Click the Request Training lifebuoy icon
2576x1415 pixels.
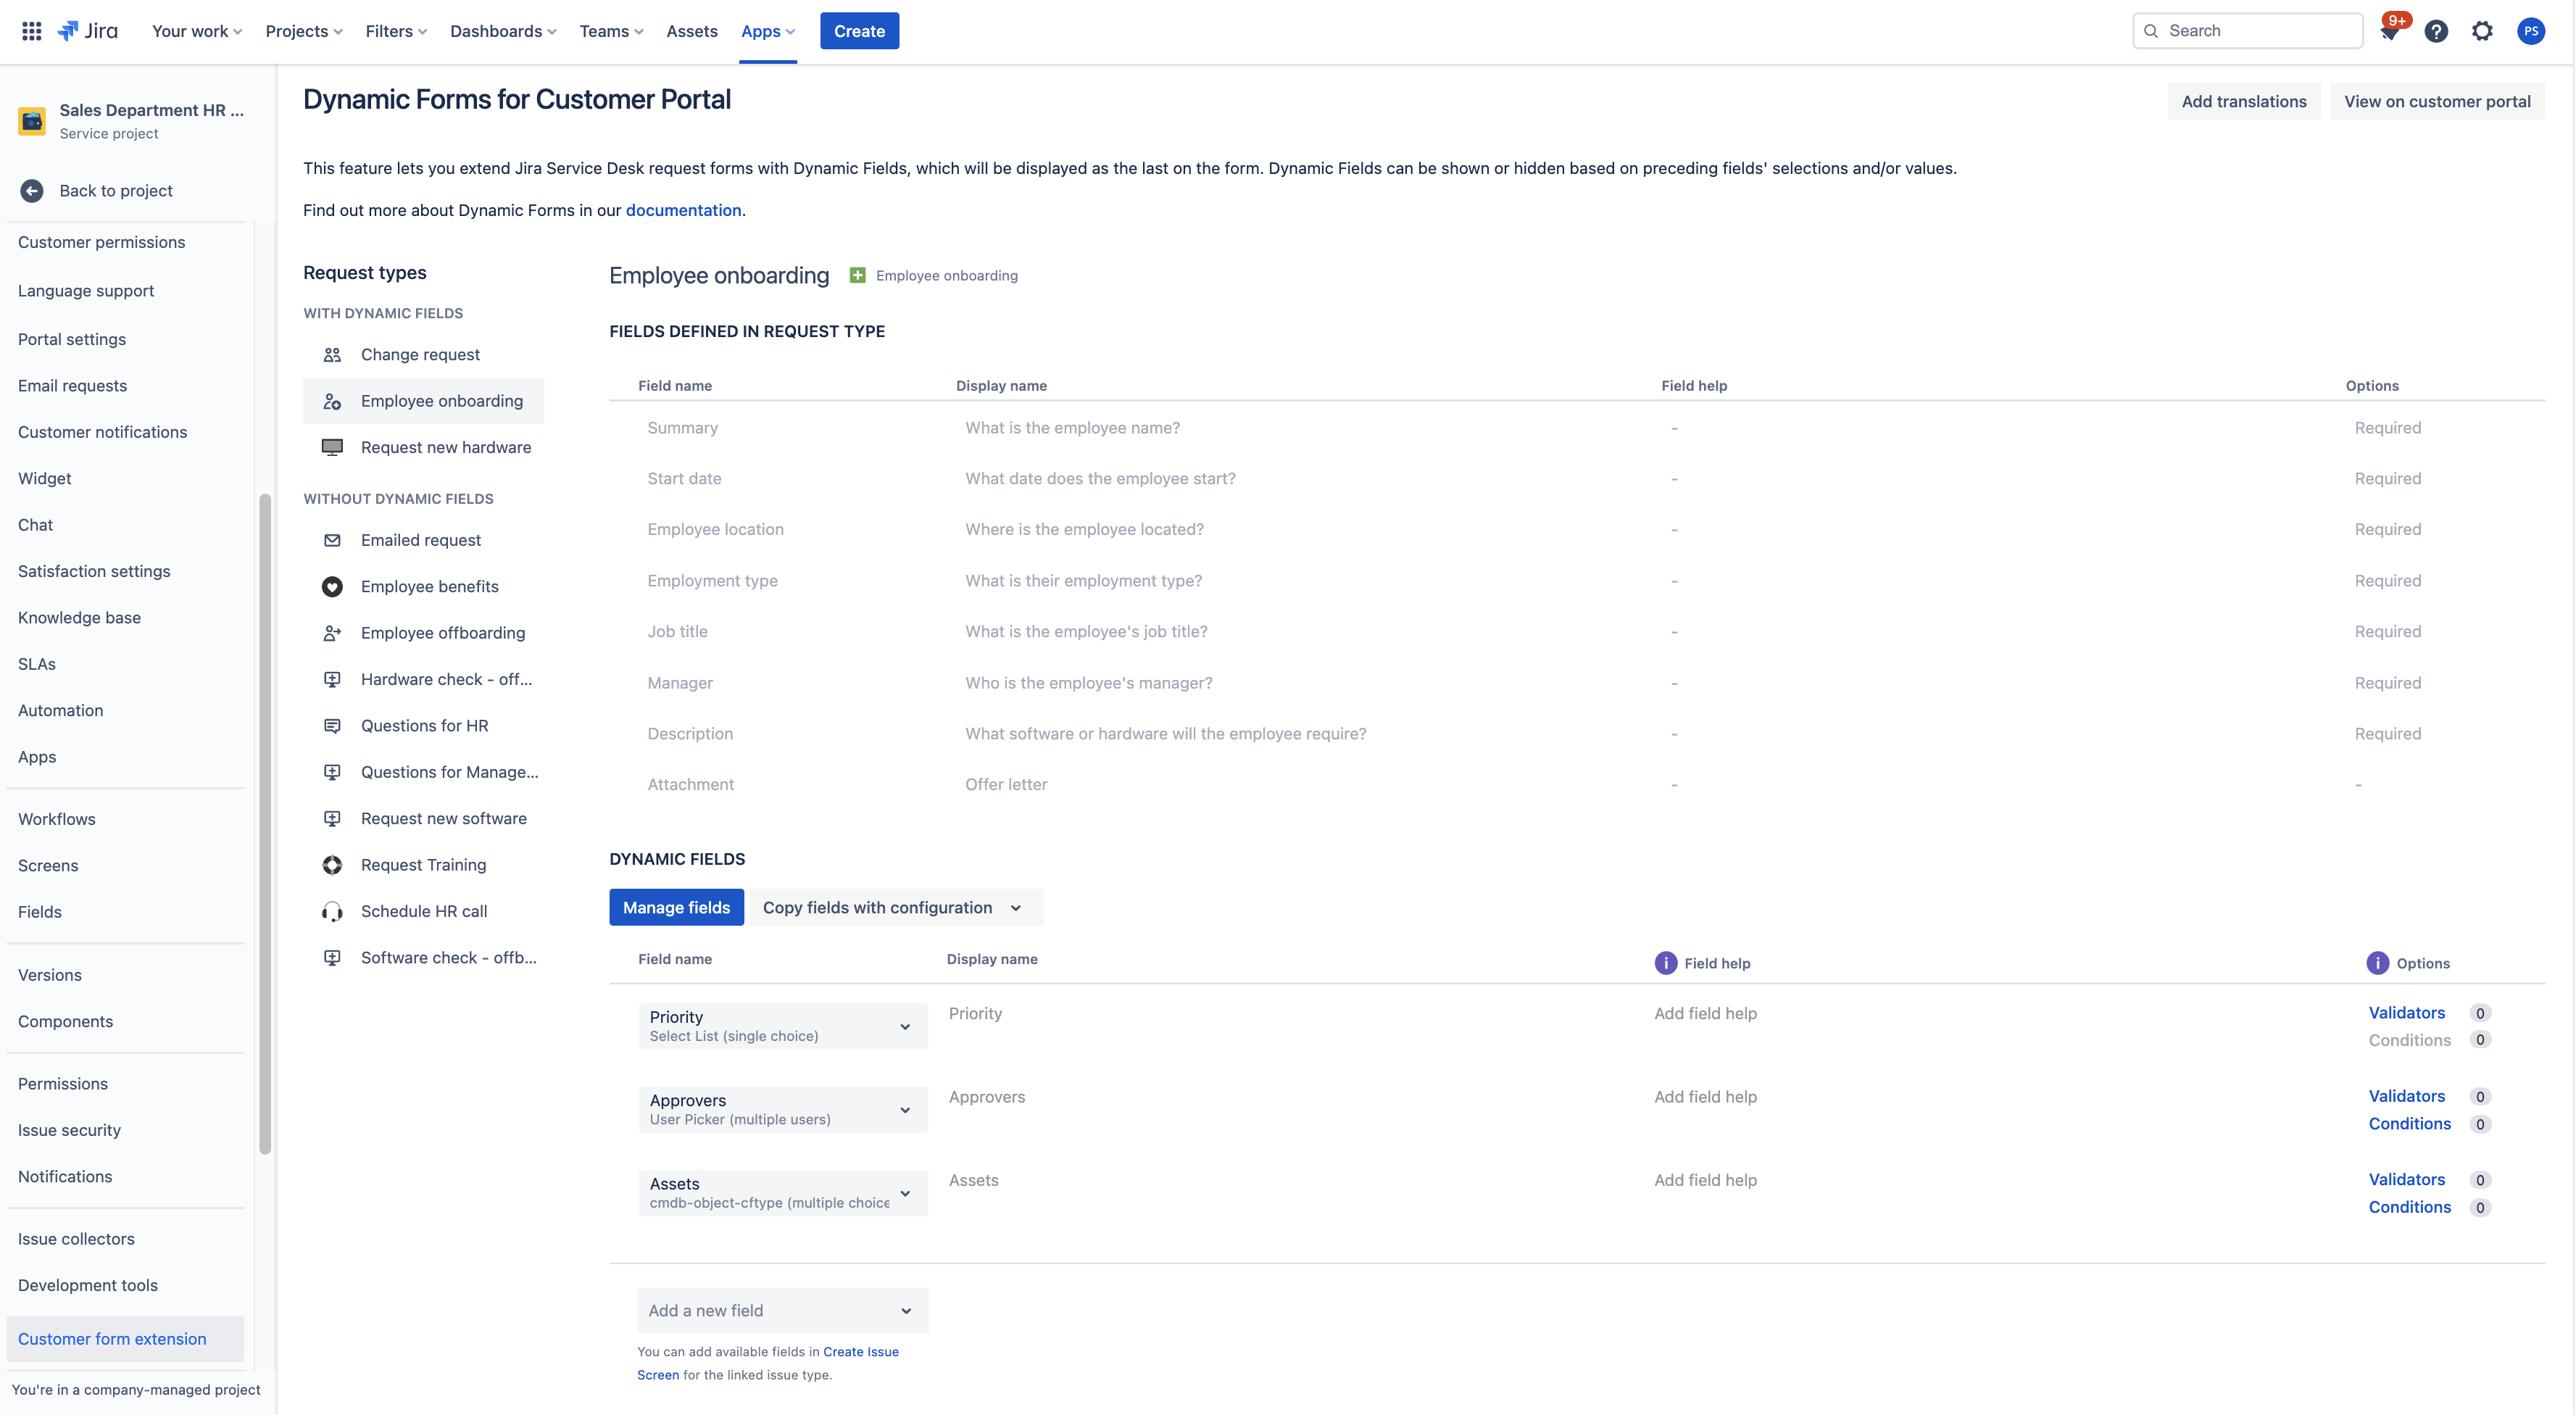332,865
